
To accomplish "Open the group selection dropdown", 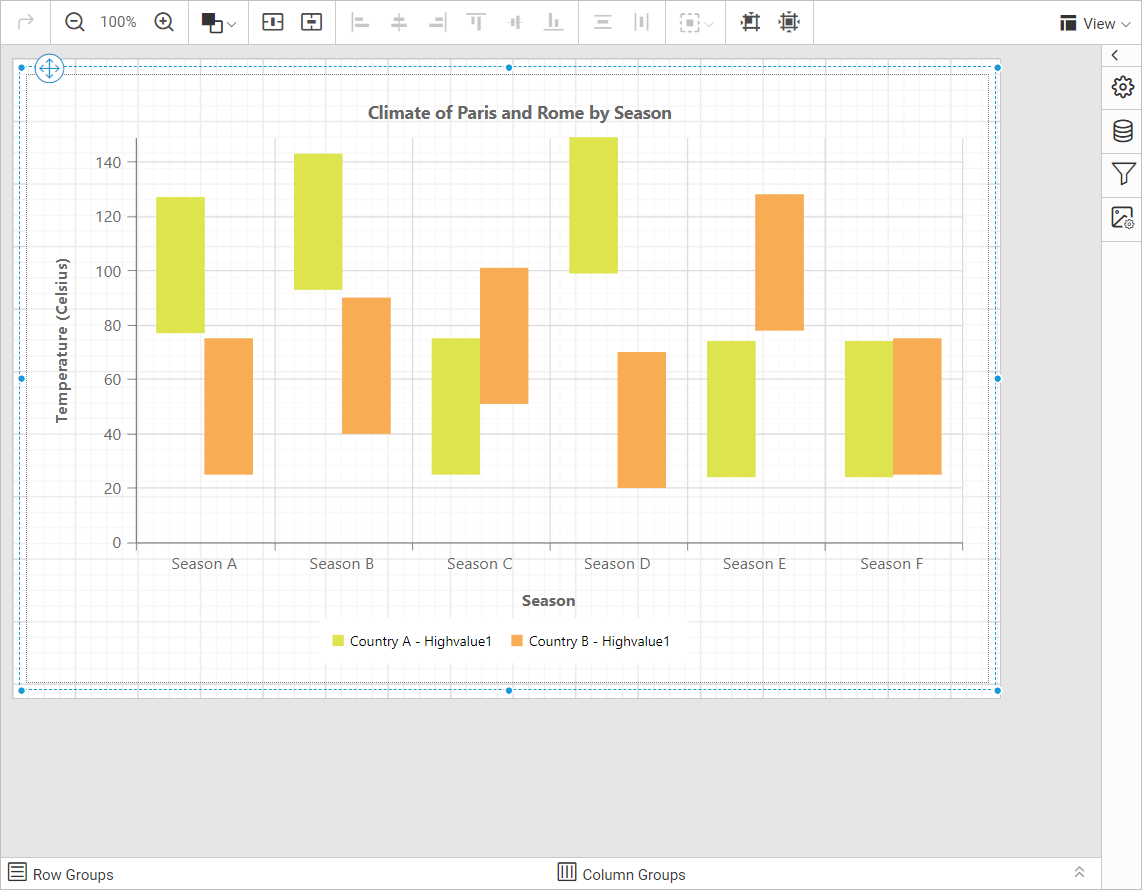I will point(696,23).
